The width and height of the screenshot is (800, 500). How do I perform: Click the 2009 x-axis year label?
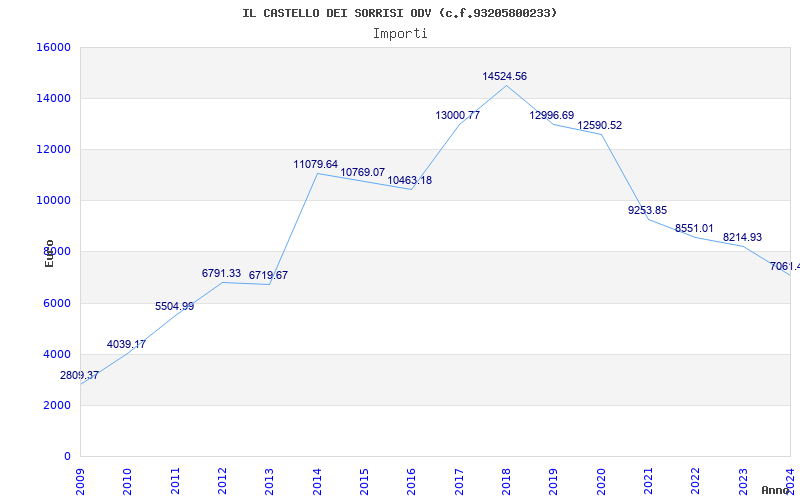[81, 481]
